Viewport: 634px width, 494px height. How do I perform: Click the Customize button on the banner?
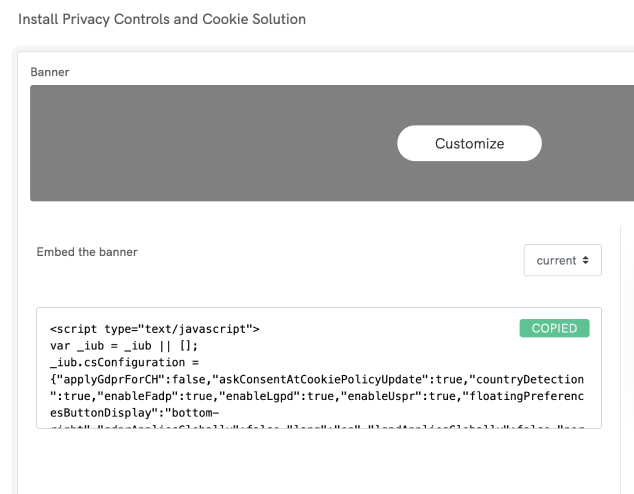pos(469,143)
